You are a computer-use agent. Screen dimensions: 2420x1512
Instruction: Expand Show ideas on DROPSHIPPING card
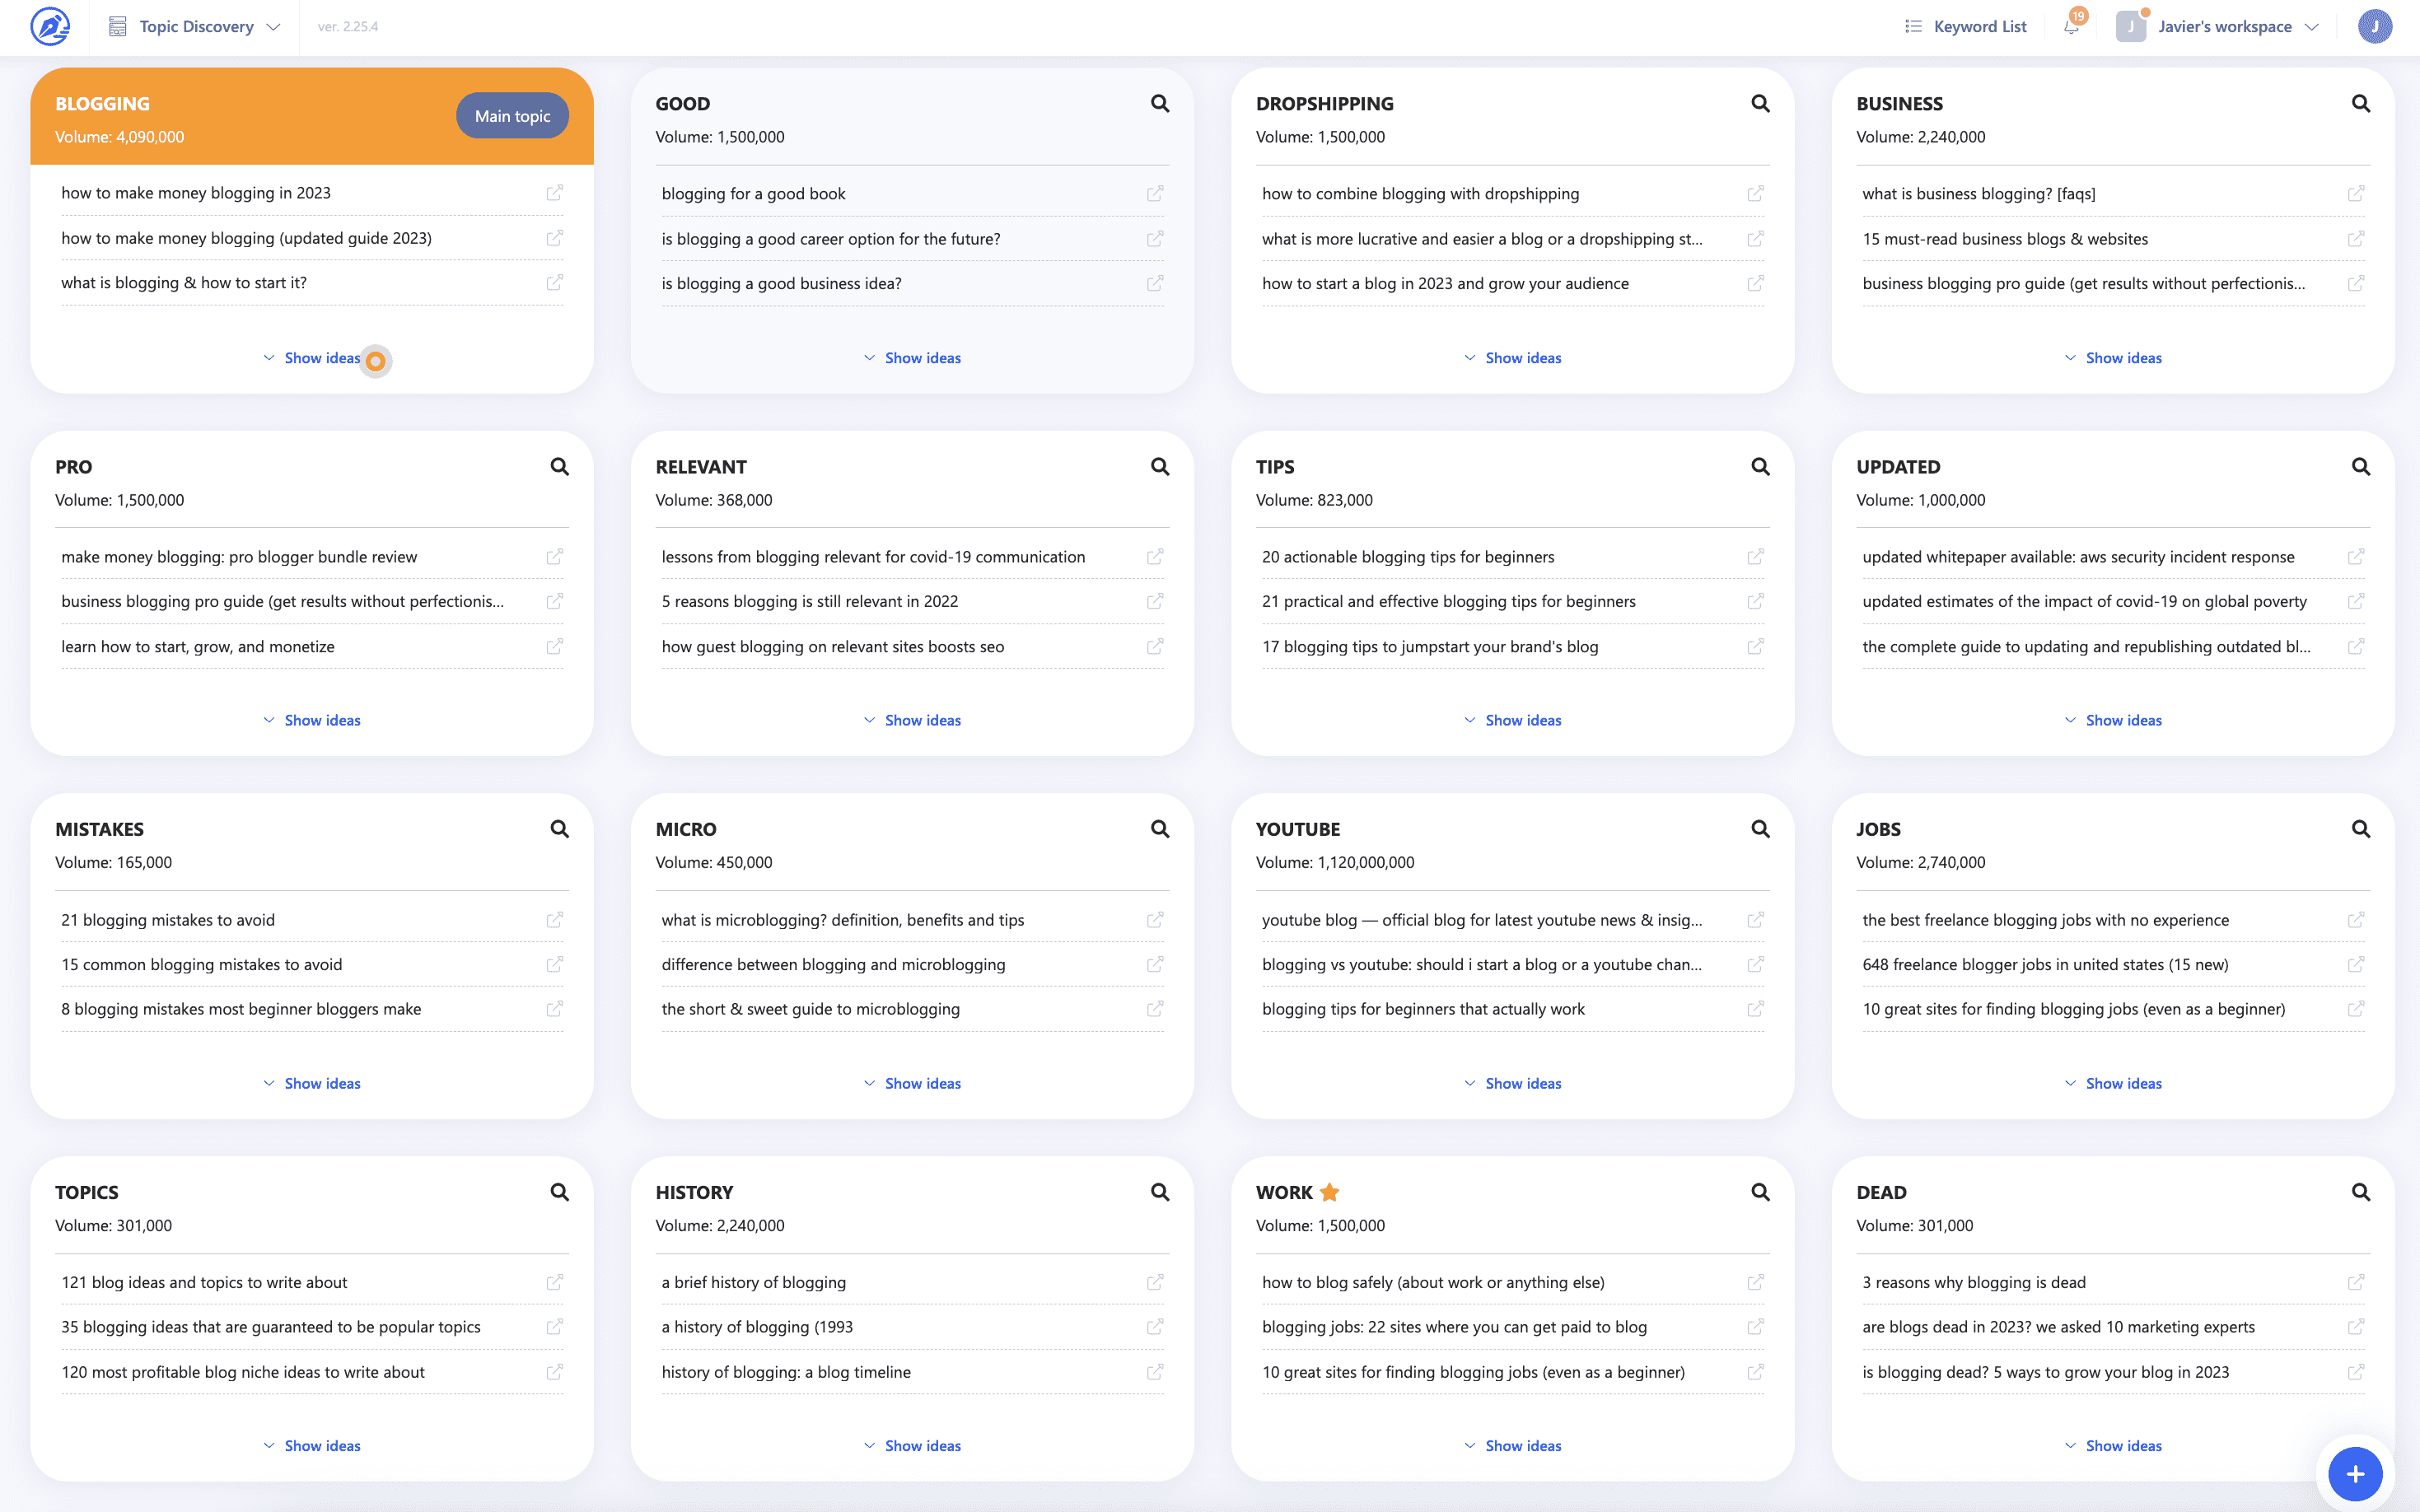tap(1512, 358)
